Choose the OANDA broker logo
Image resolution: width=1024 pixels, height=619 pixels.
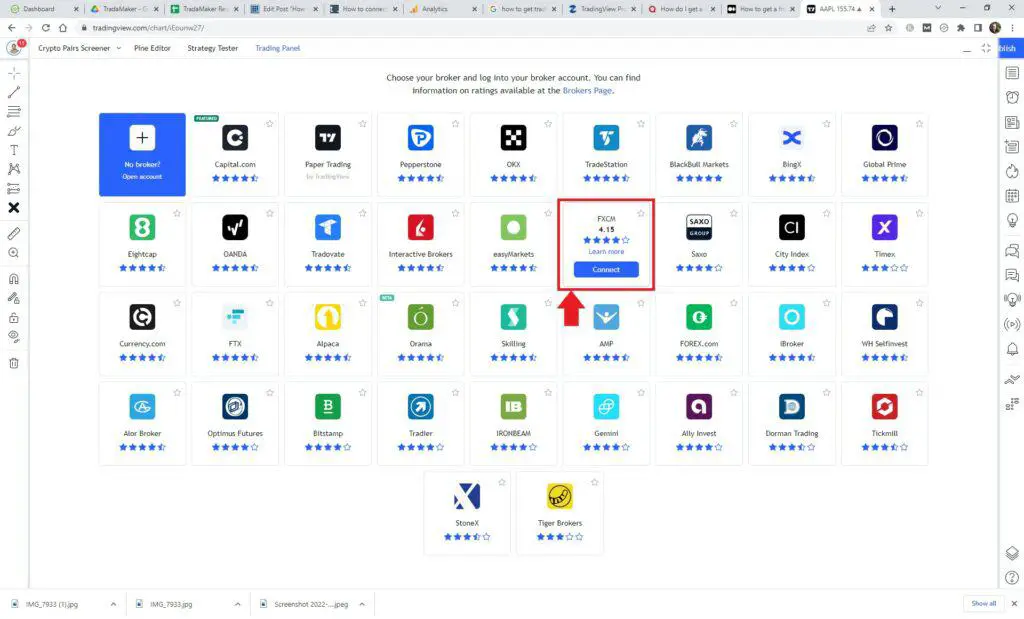(235, 227)
